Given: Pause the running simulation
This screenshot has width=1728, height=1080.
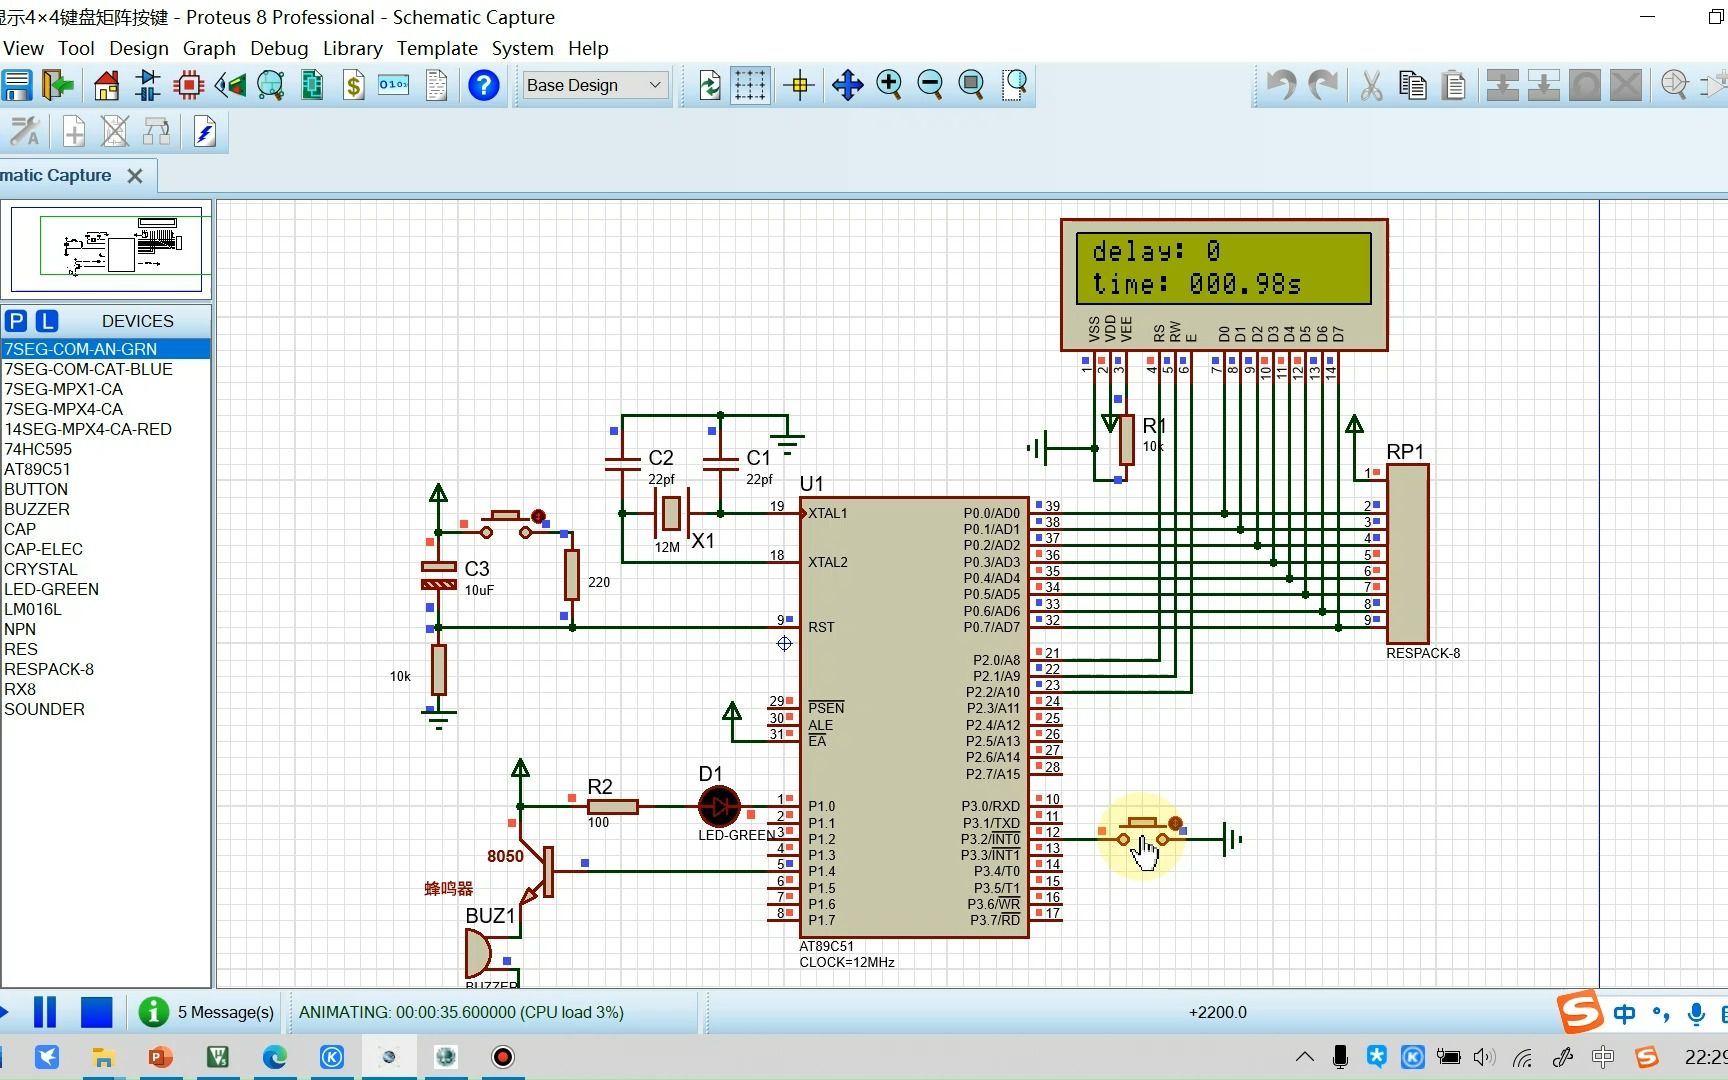Looking at the screenshot, I should tap(45, 1012).
